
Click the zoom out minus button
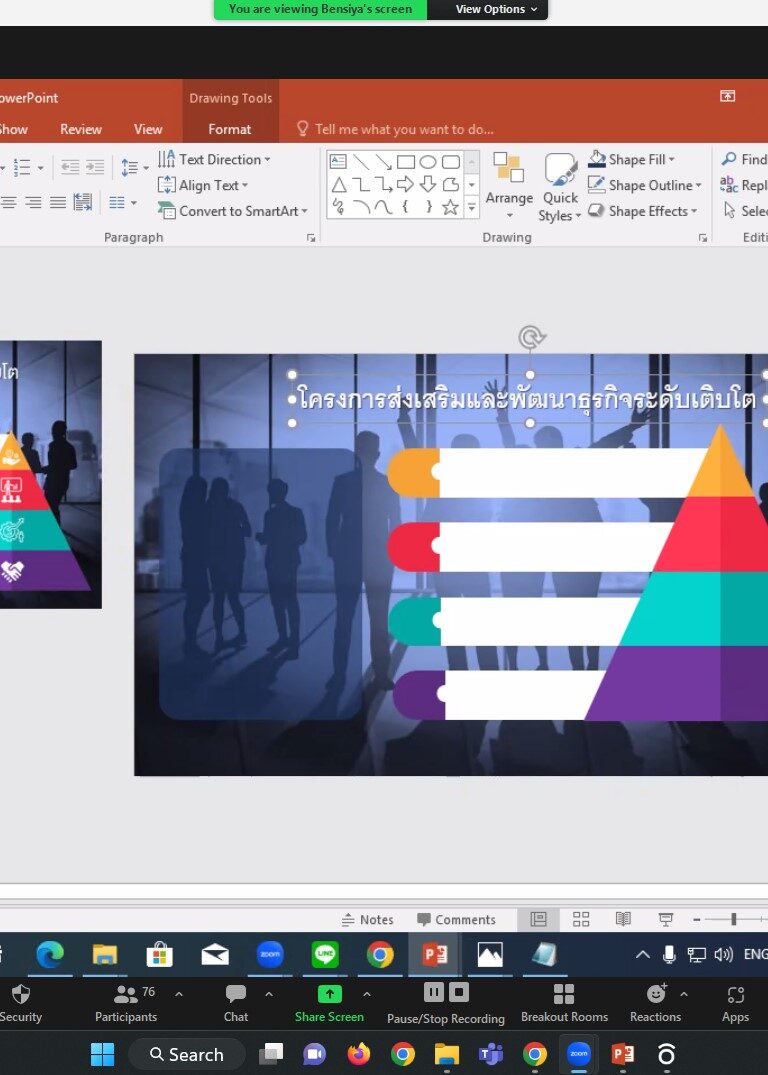(x=696, y=919)
